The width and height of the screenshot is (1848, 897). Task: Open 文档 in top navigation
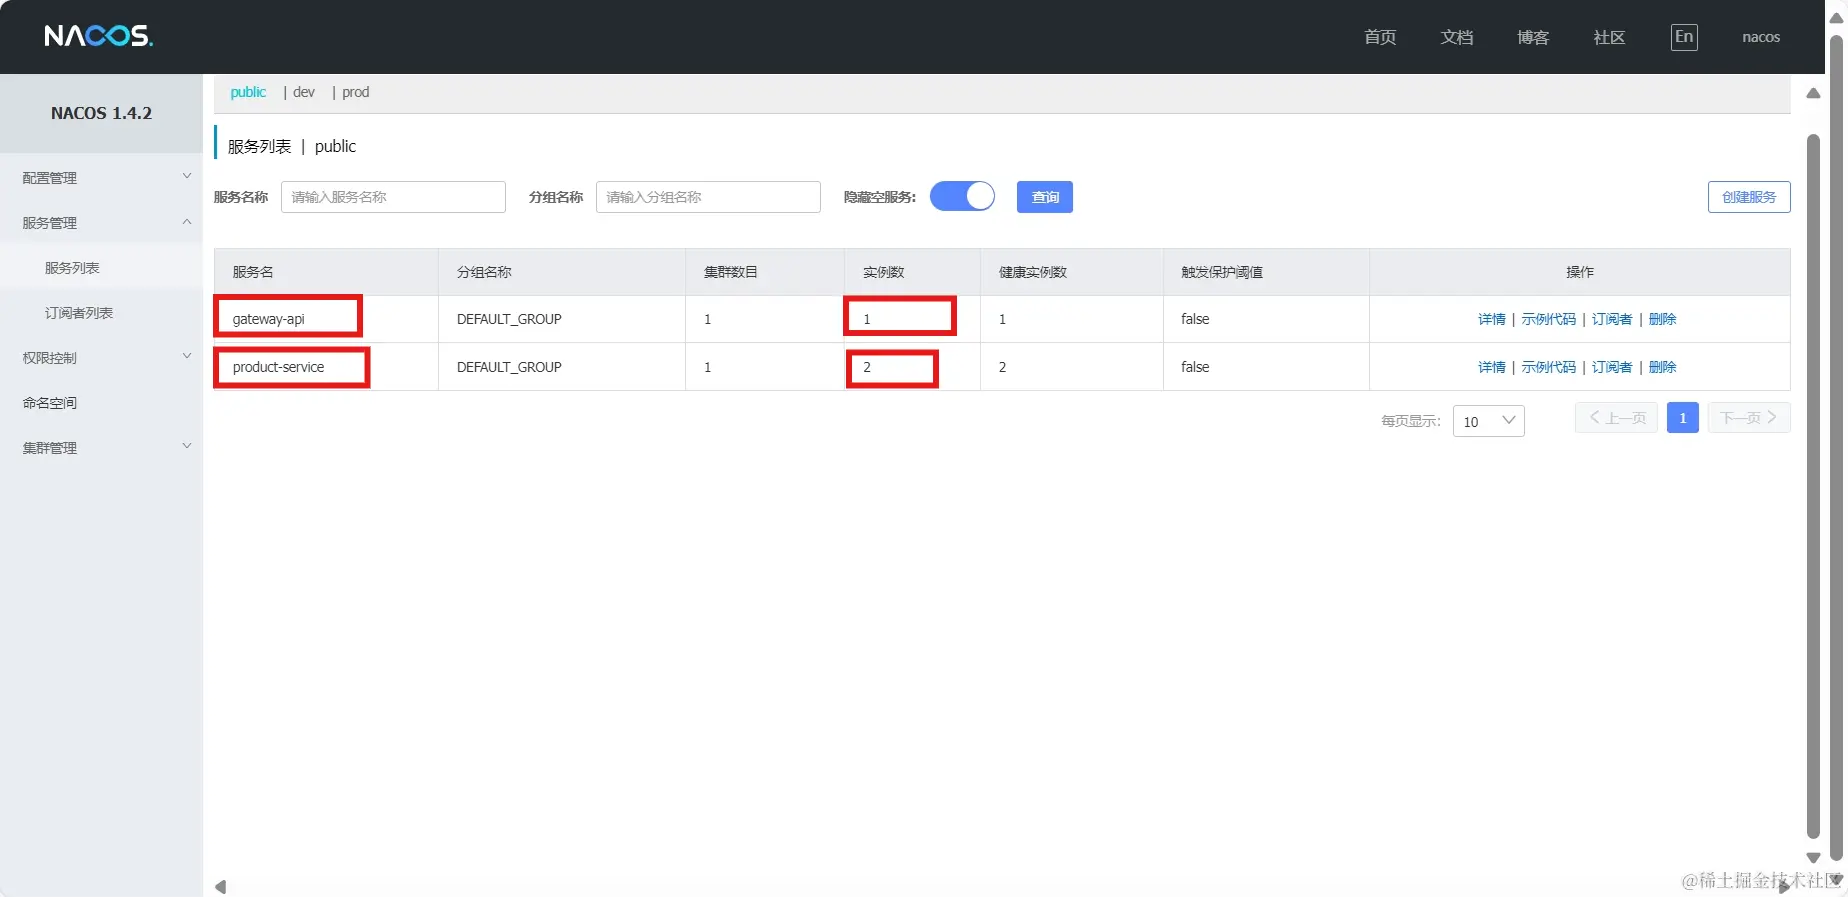tap(1457, 37)
